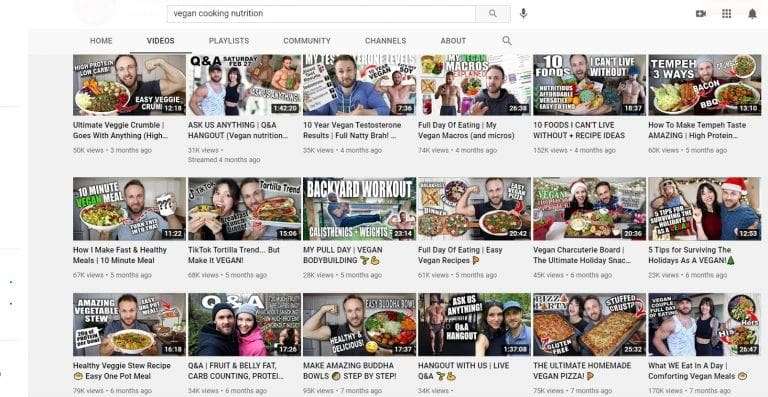This screenshot has height=397, width=768.
Task: Open the COMMUNITY tab
Action: pos(307,41)
